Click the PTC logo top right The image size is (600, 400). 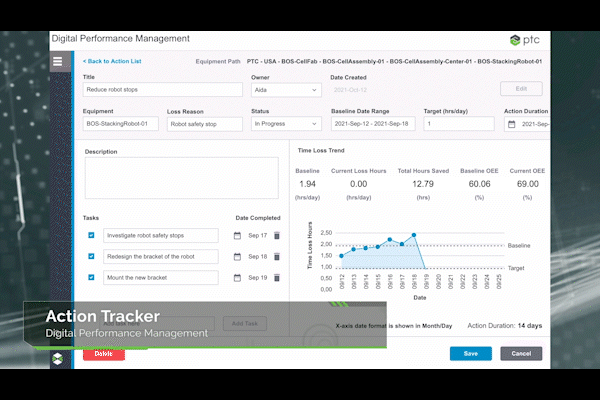[525, 40]
